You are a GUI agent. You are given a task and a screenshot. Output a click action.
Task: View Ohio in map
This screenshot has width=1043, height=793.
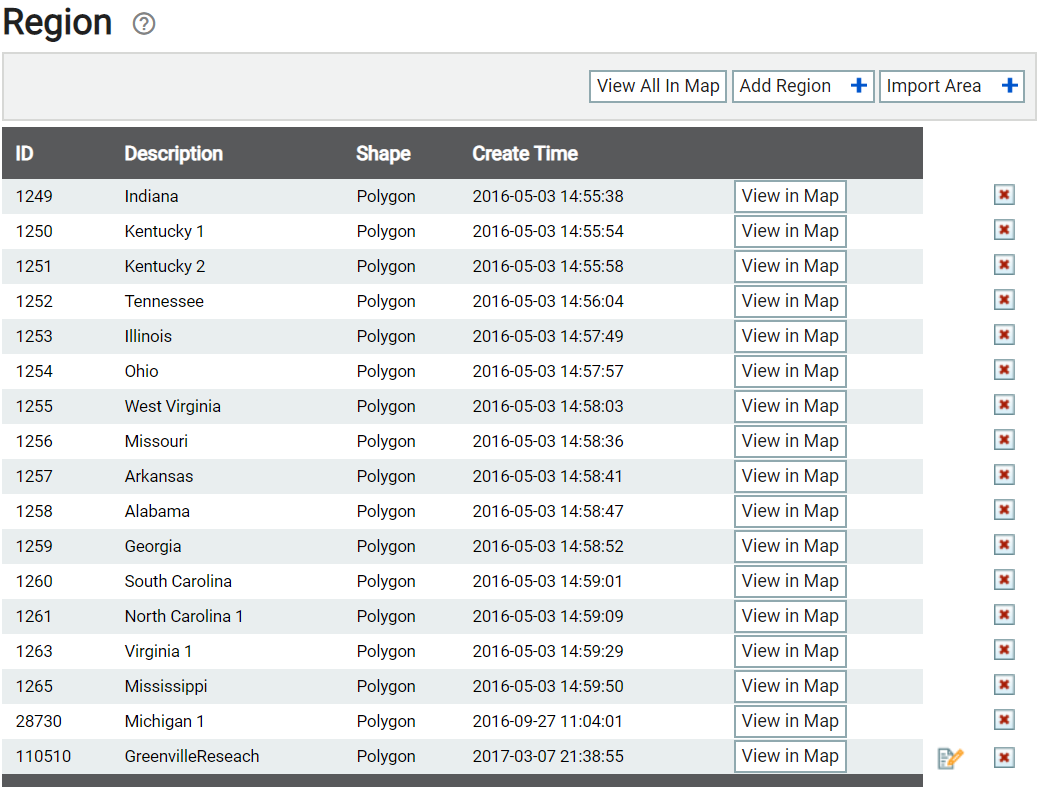[x=790, y=371]
